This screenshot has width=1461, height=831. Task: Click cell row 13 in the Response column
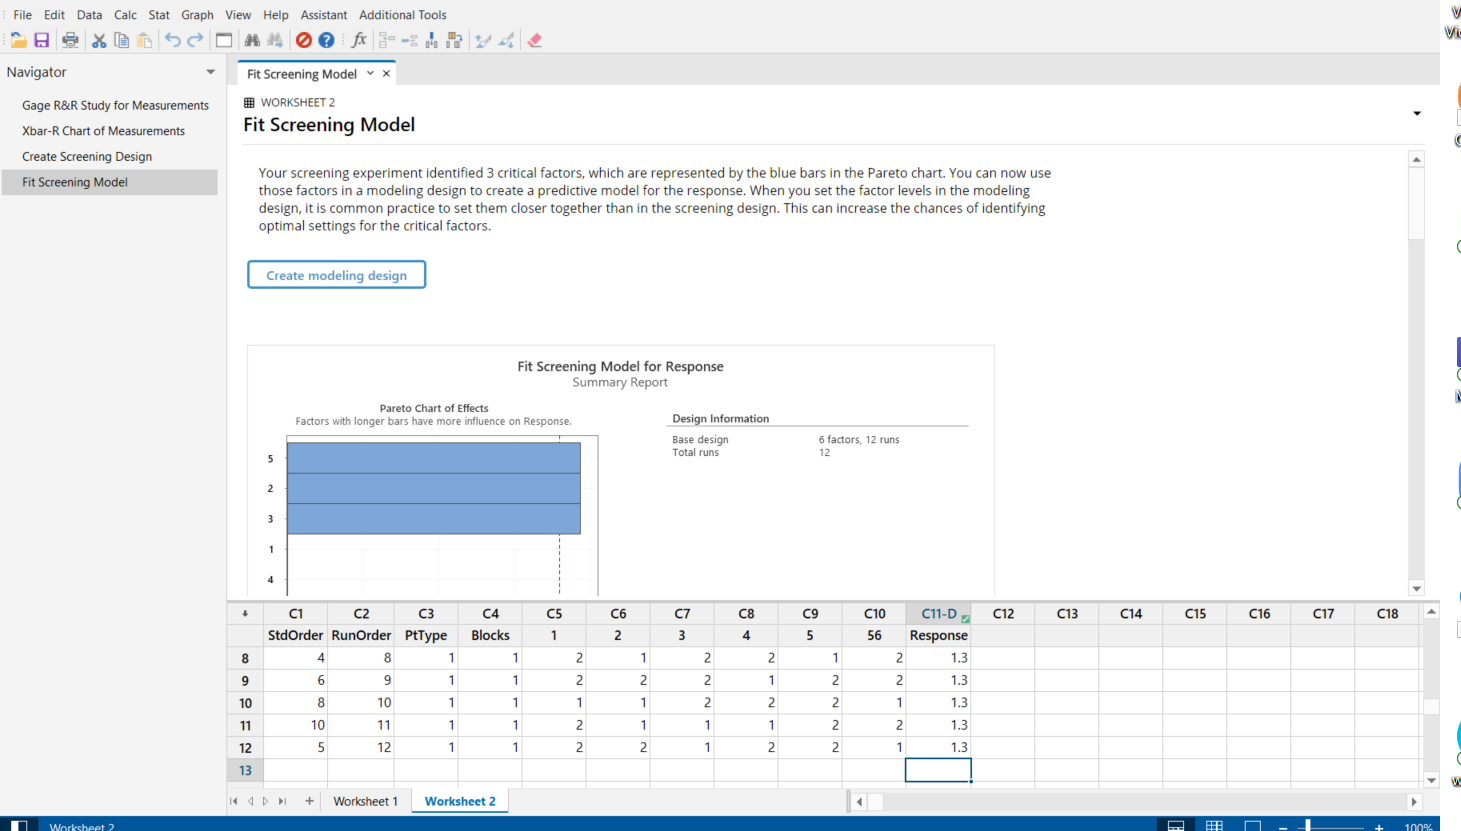coord(937,769)
